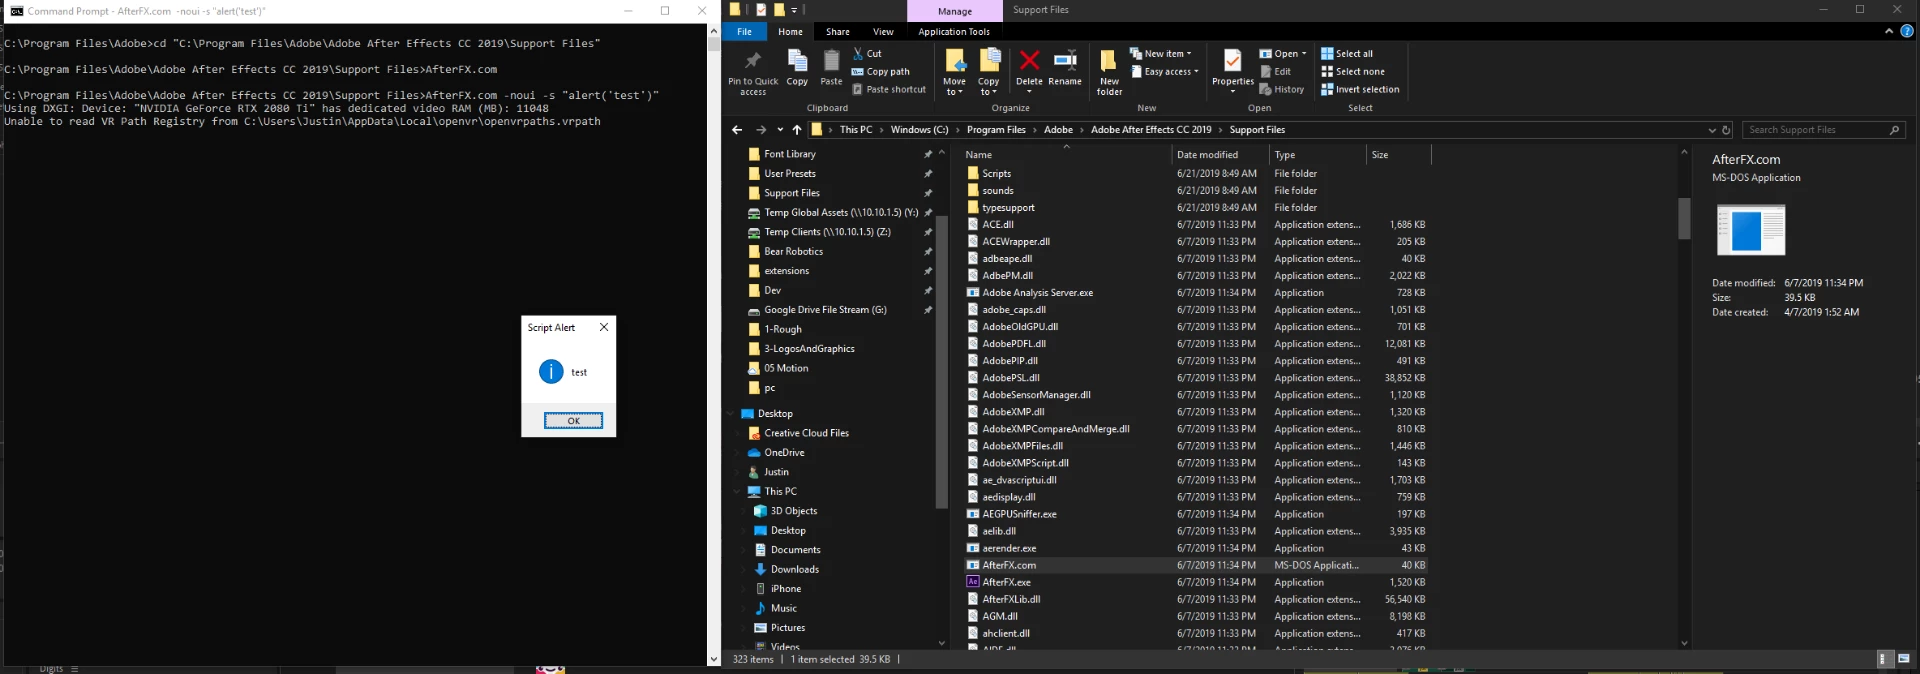Collapse the ribbon with chevron
Image resolution: width=1920 pixels, height=674 pixels.
(x=1889, y=31)
